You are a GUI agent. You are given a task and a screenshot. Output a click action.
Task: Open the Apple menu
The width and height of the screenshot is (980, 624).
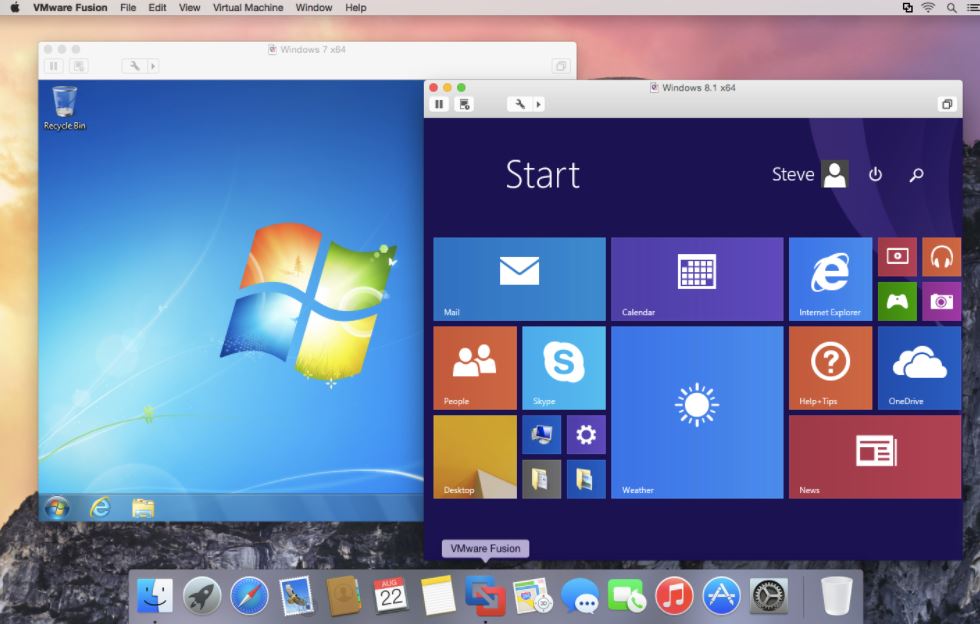click(x=15, y=8)
